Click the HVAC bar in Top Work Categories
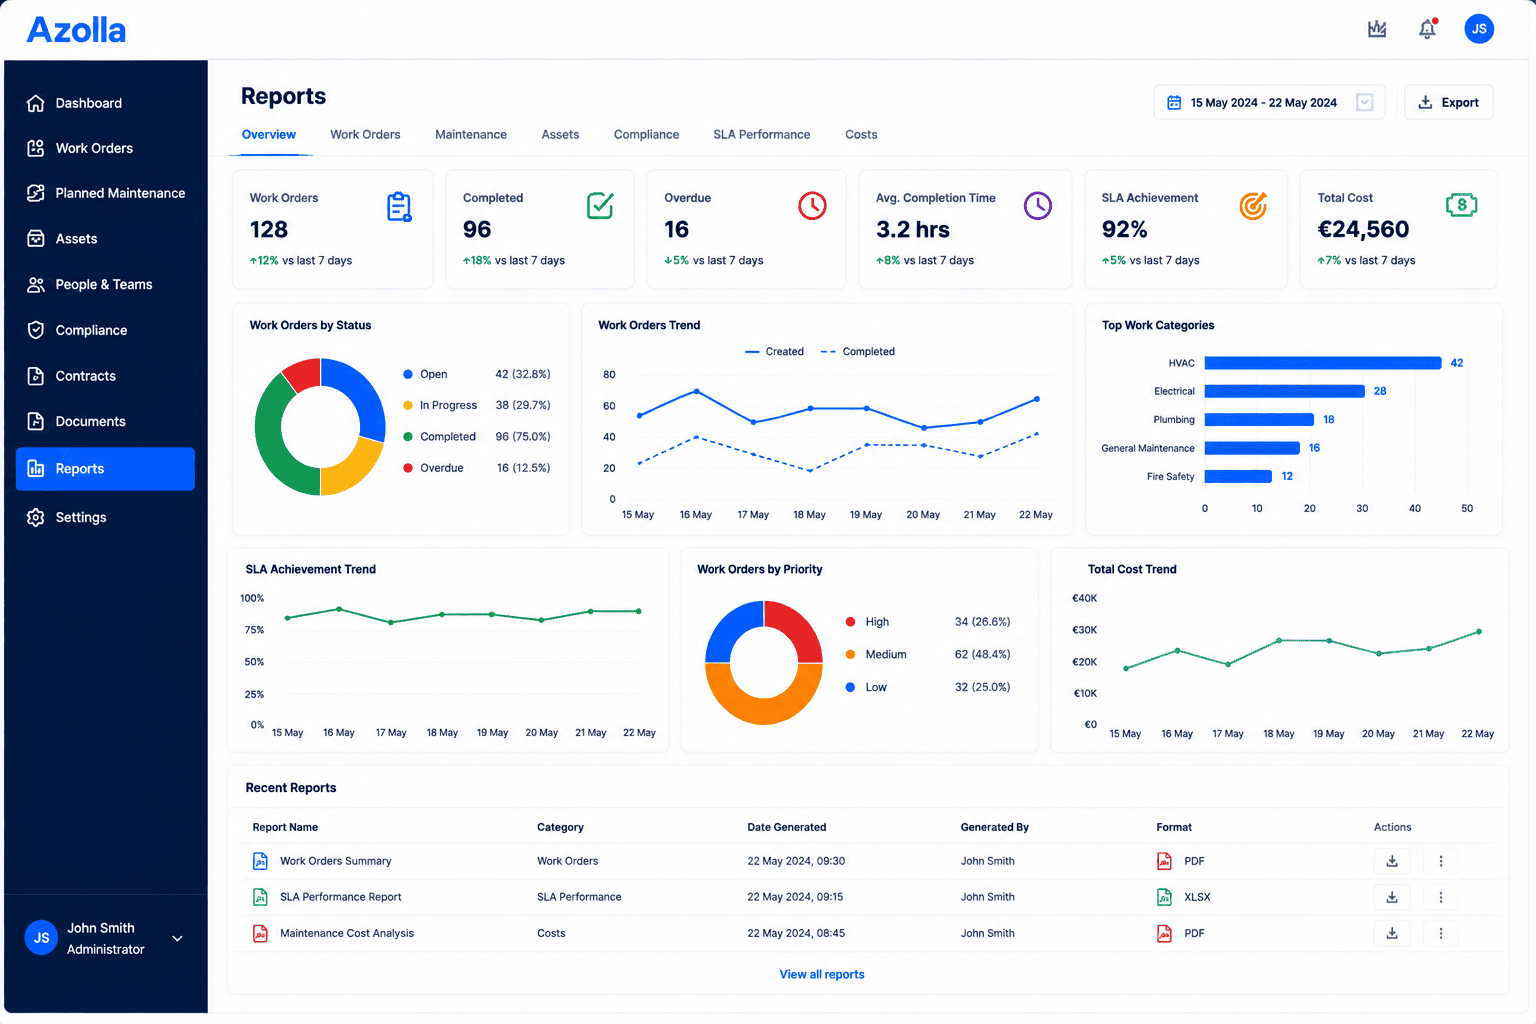The width and height of the screenshot is (1536, 1024). tap(1323, 363)
